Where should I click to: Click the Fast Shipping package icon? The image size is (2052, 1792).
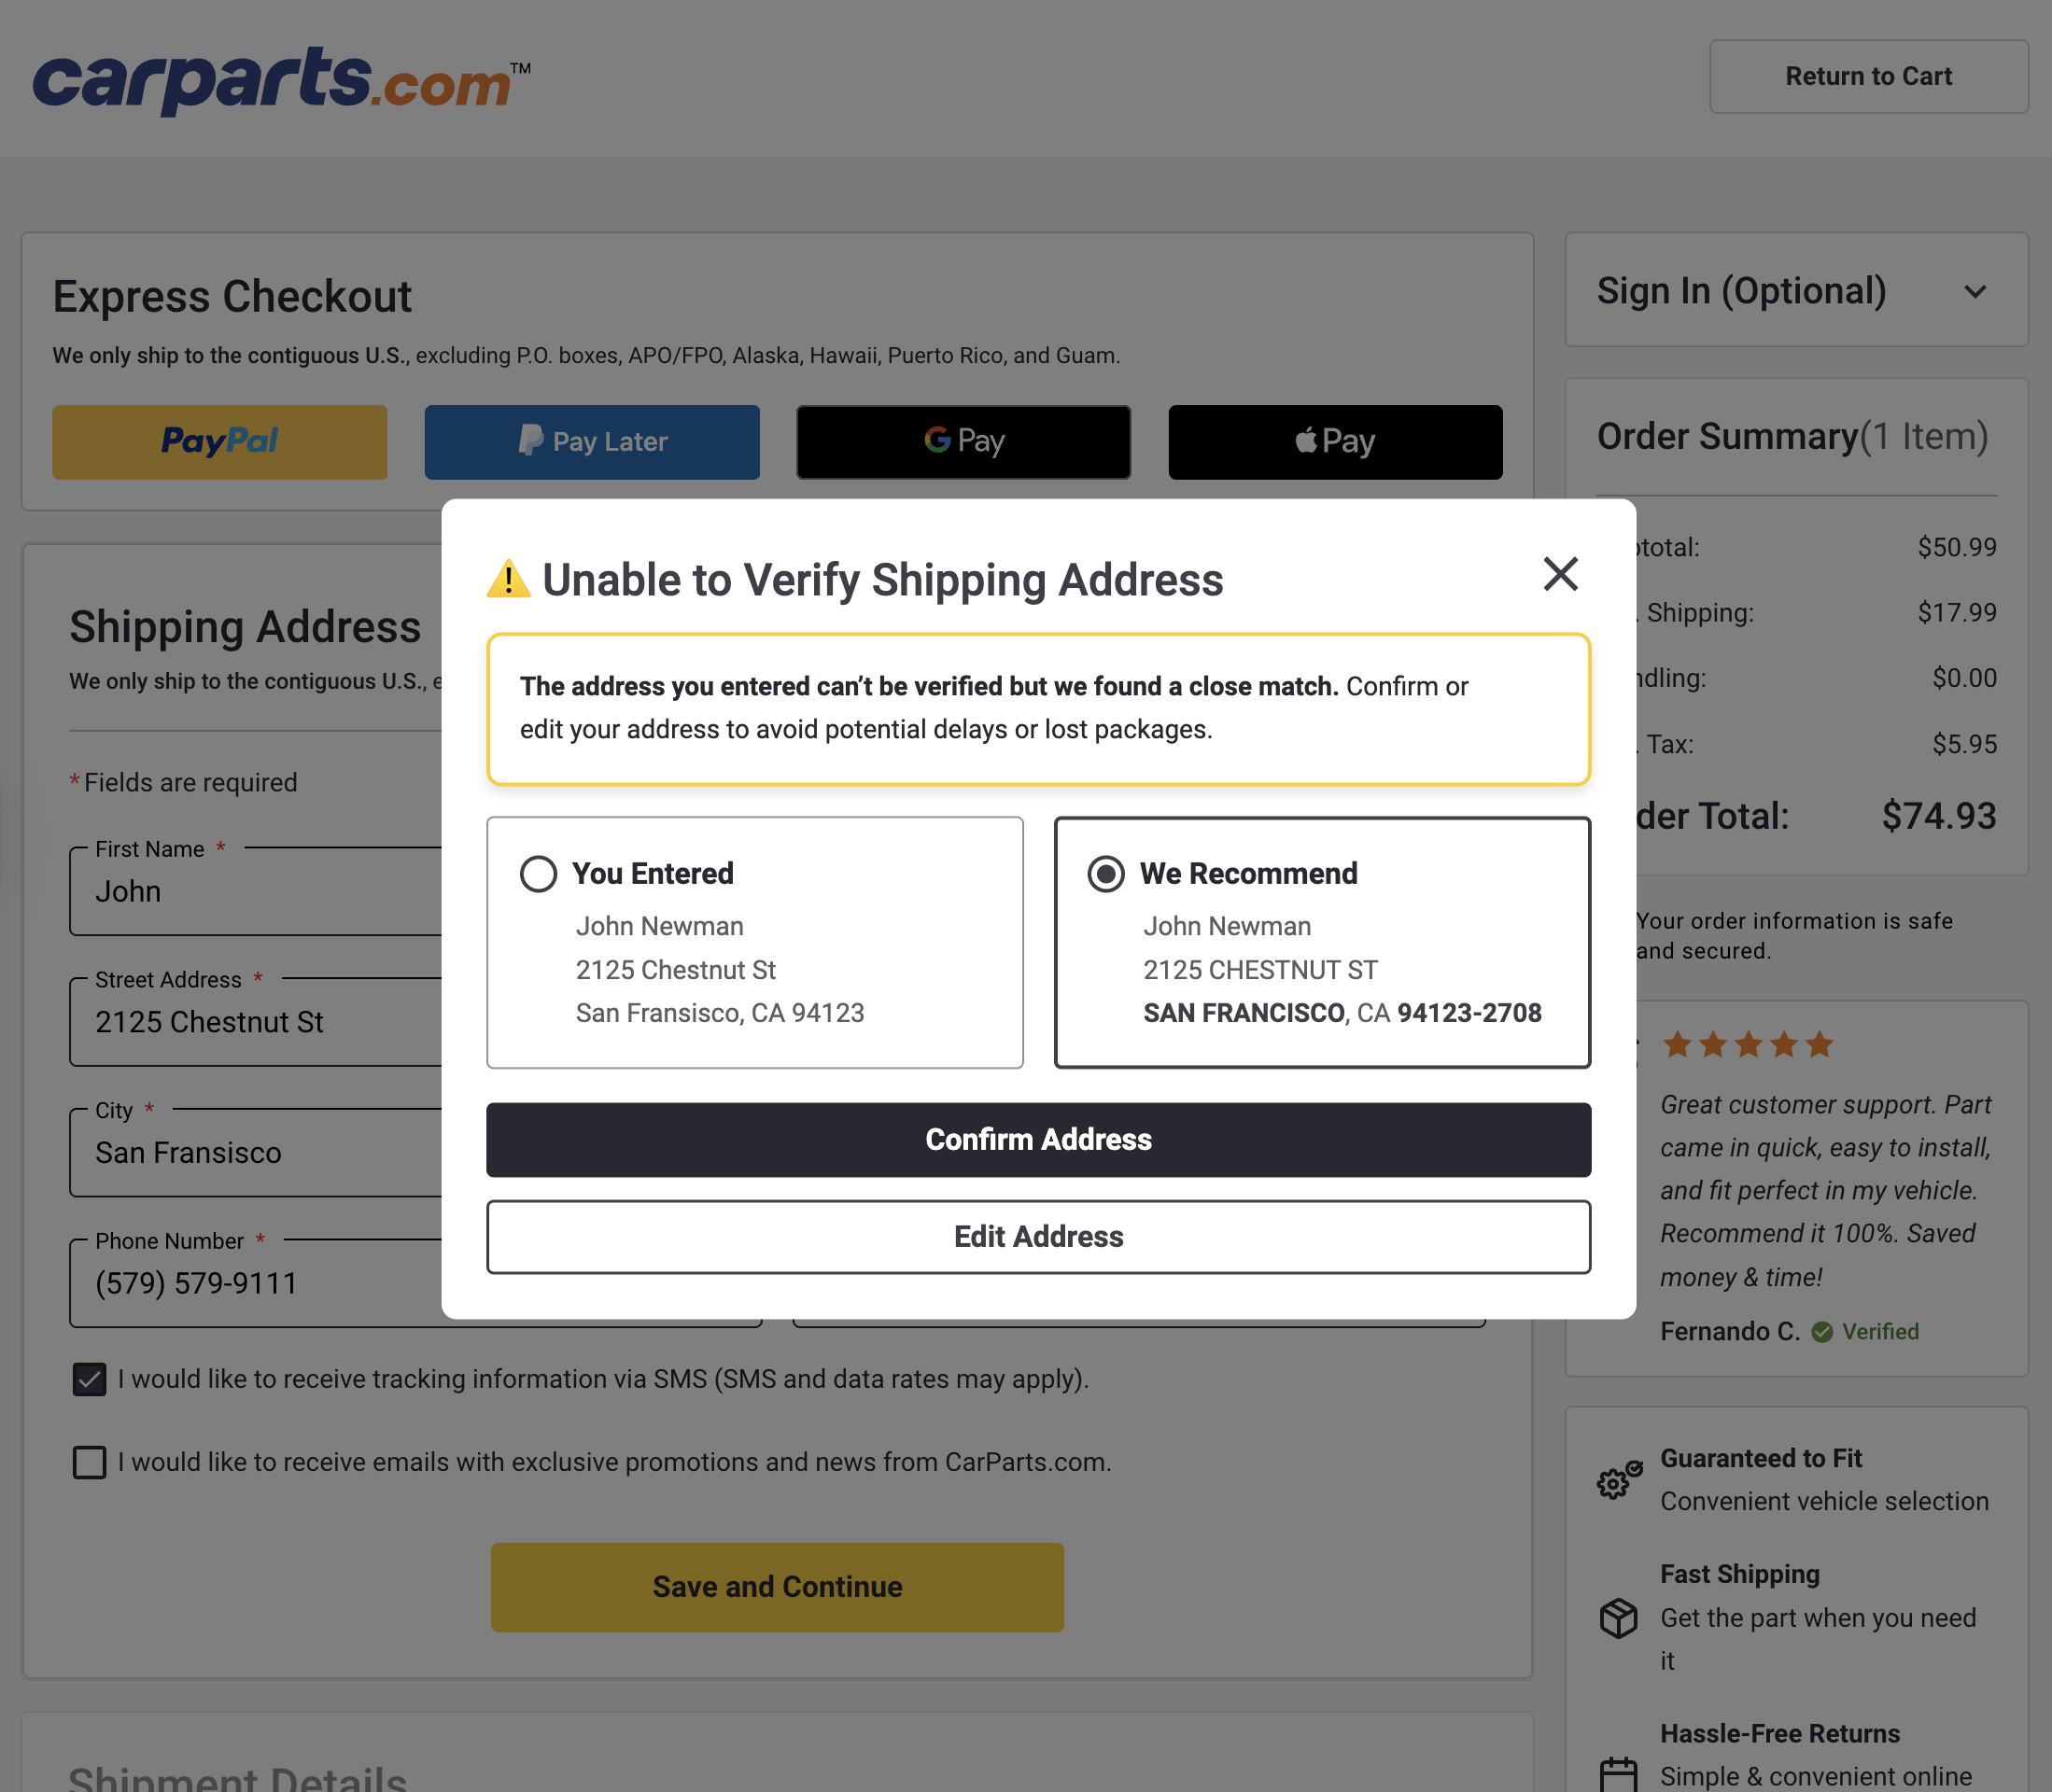1618,1618
